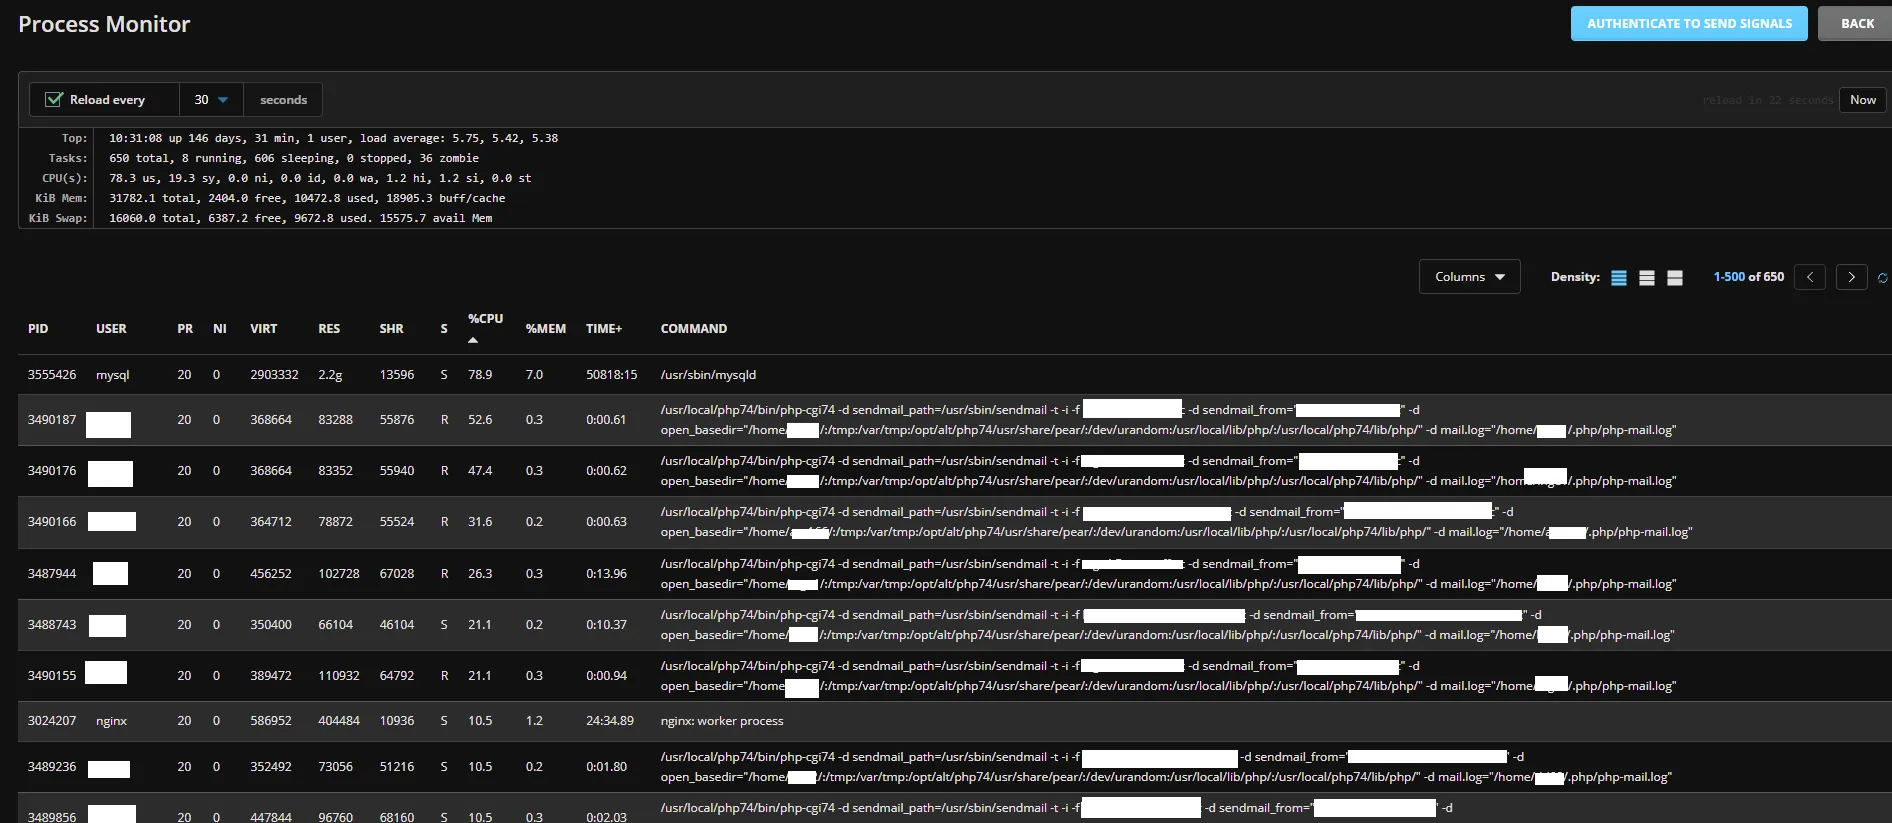Click the refresh icon beside pagination arrows
Image resolution: width=1892 pixels, height=823 pixels.
pyautogui.click(x=1883, y=278)
